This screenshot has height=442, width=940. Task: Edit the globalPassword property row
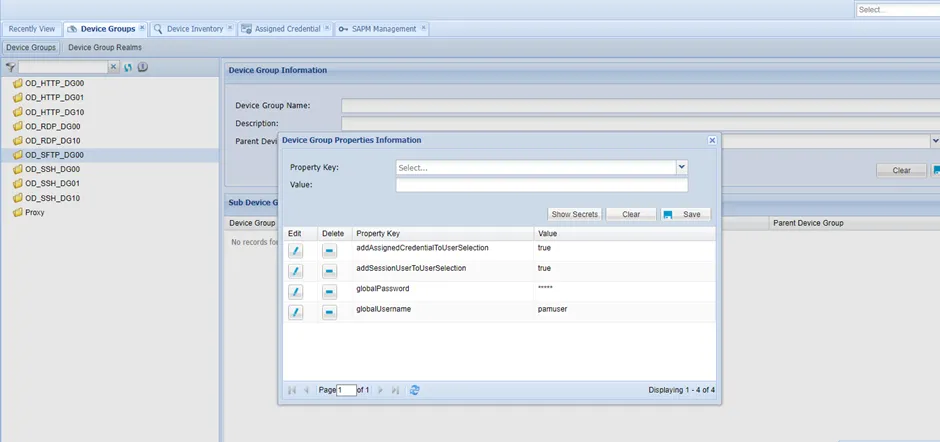[x=295, y=291]
